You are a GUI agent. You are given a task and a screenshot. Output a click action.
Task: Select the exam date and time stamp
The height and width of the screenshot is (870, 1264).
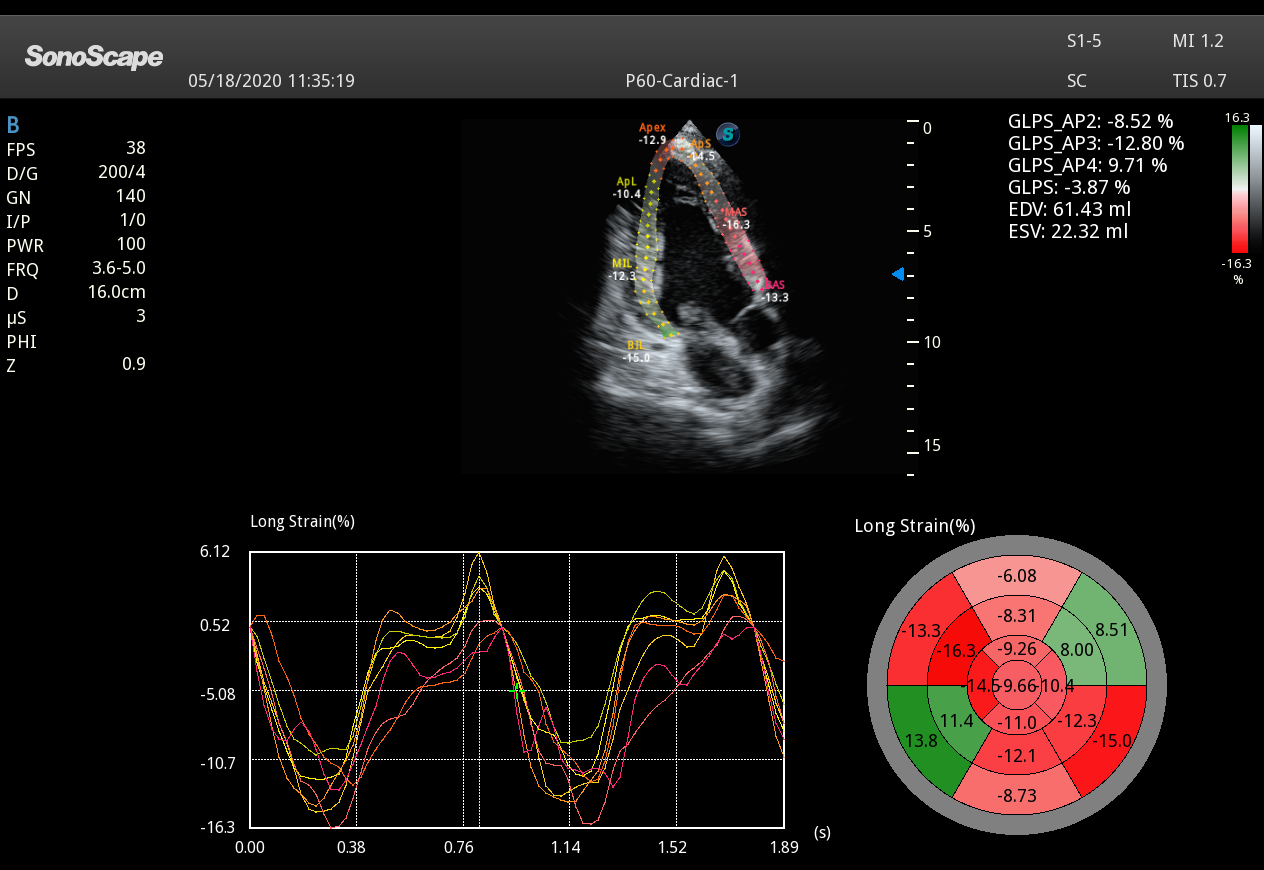[x=271, y=81]
